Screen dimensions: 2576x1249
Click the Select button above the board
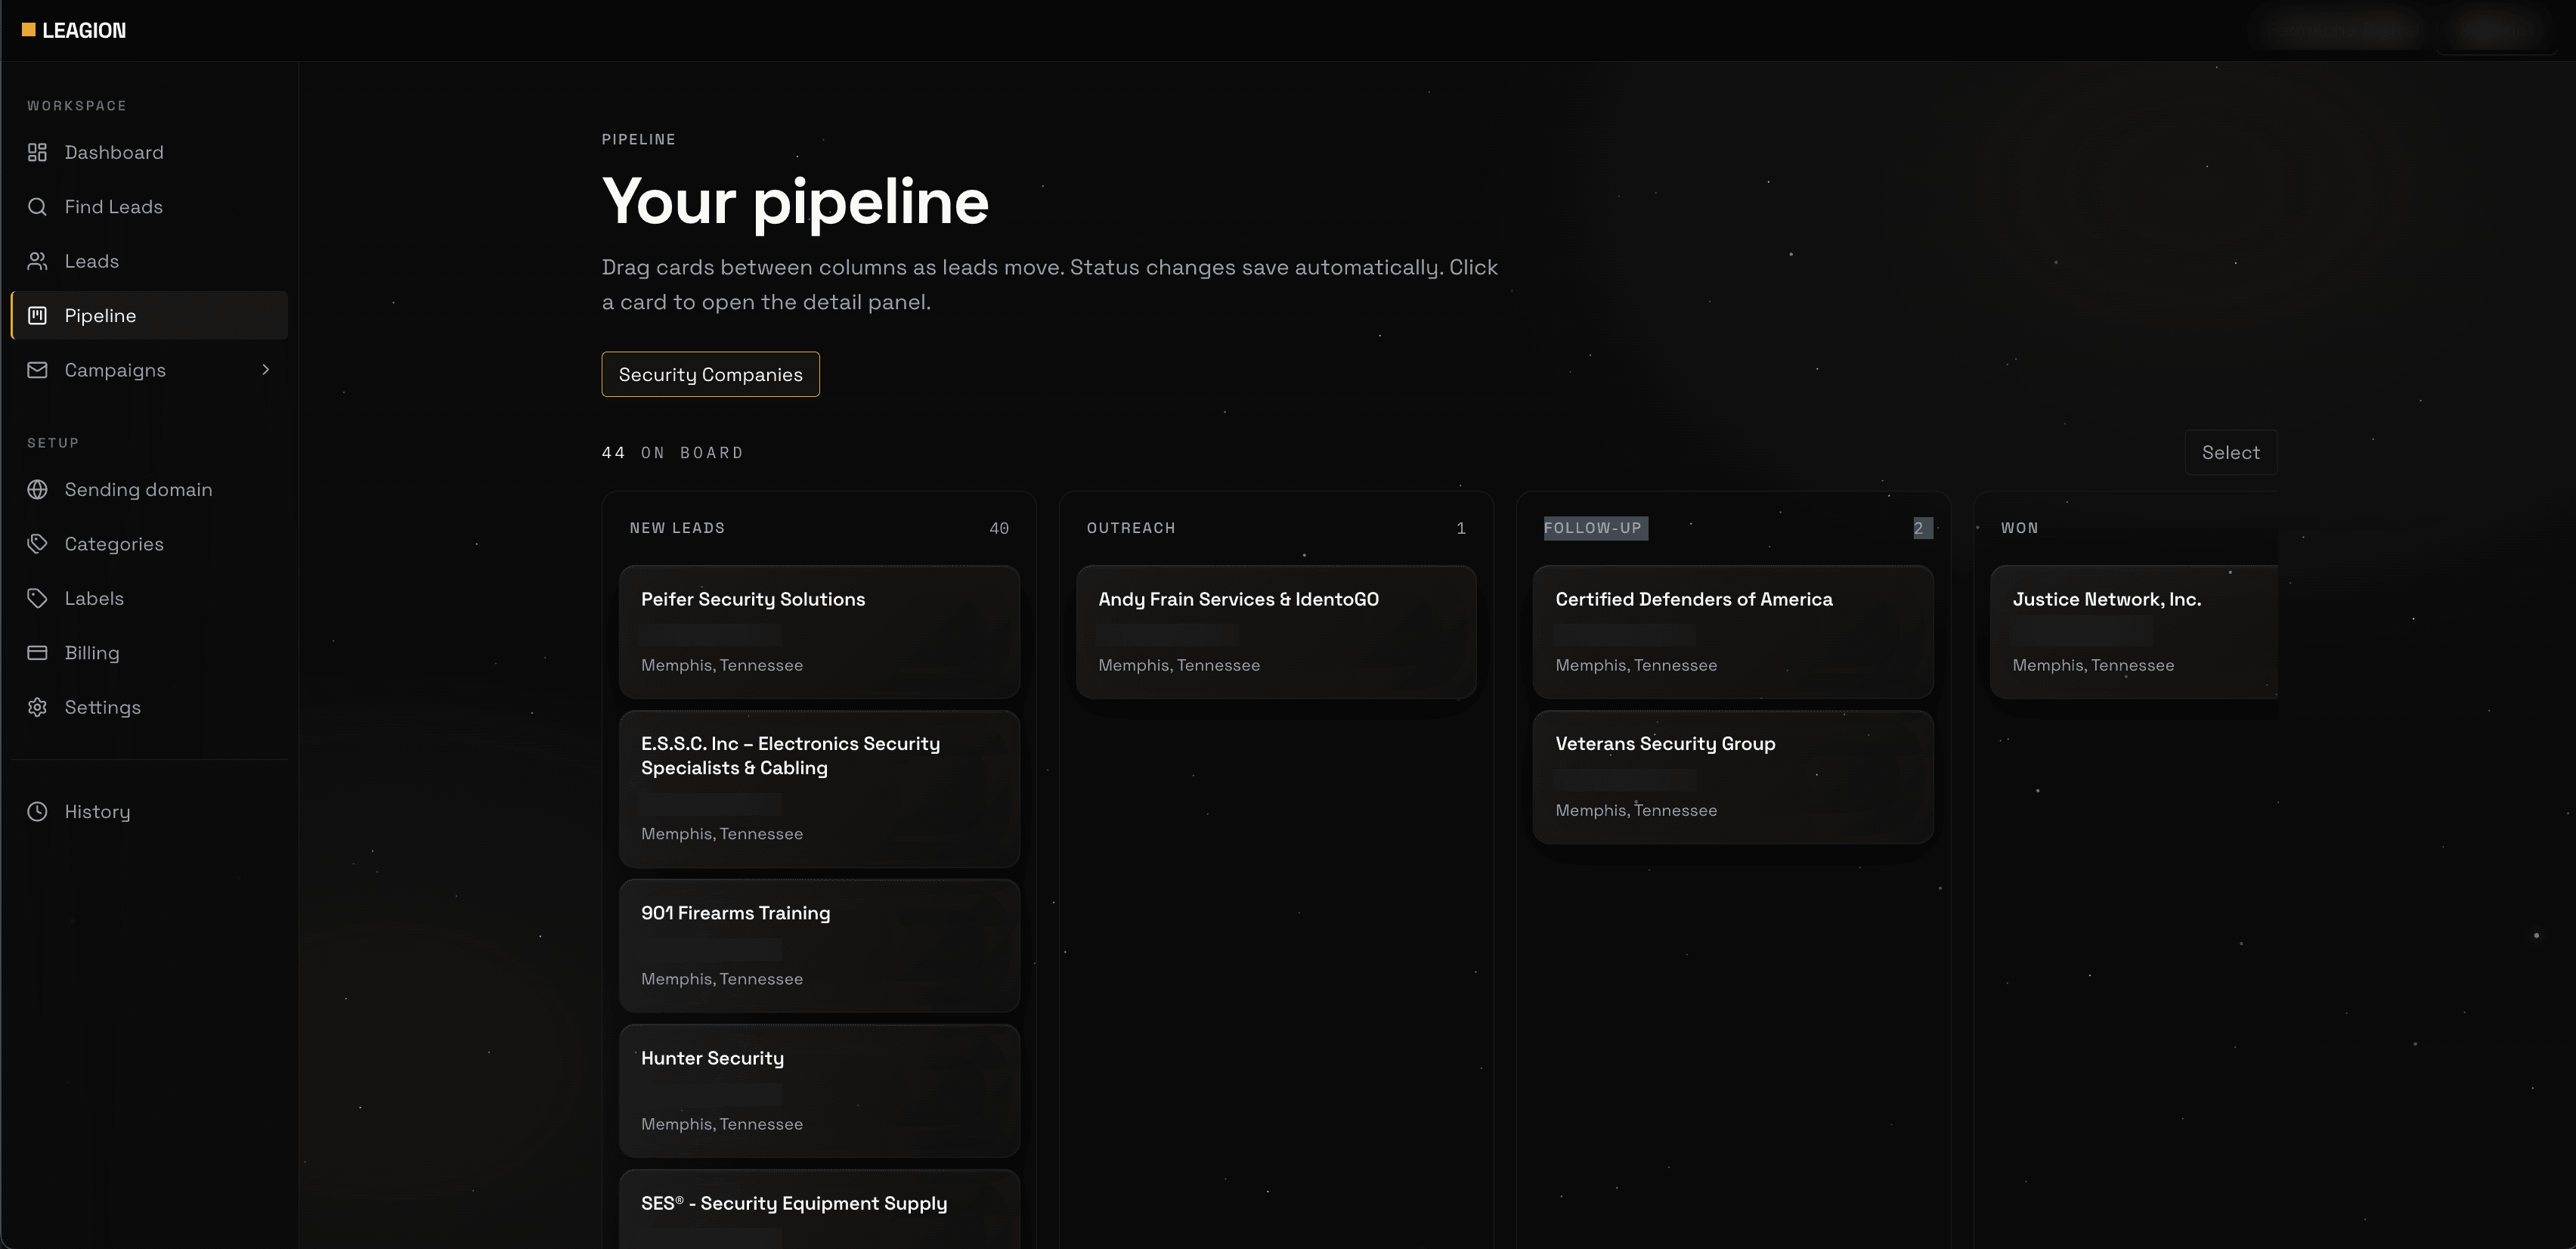click(x=2230, y=452)
